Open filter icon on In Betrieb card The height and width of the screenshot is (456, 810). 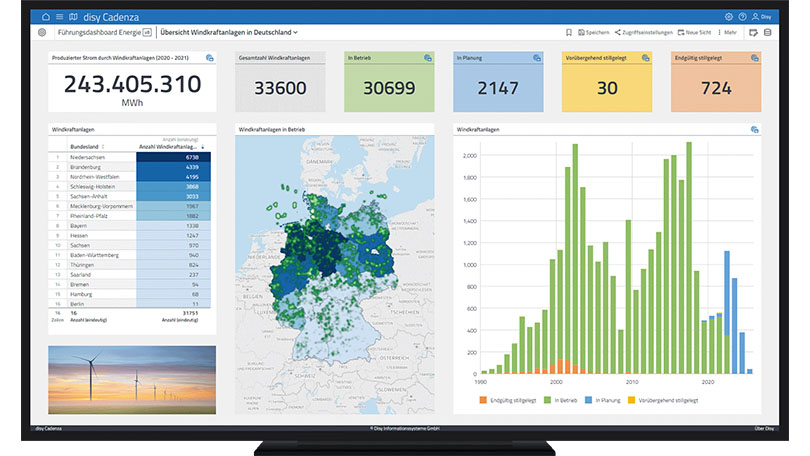pyautogui.click(x=428, y=58)
